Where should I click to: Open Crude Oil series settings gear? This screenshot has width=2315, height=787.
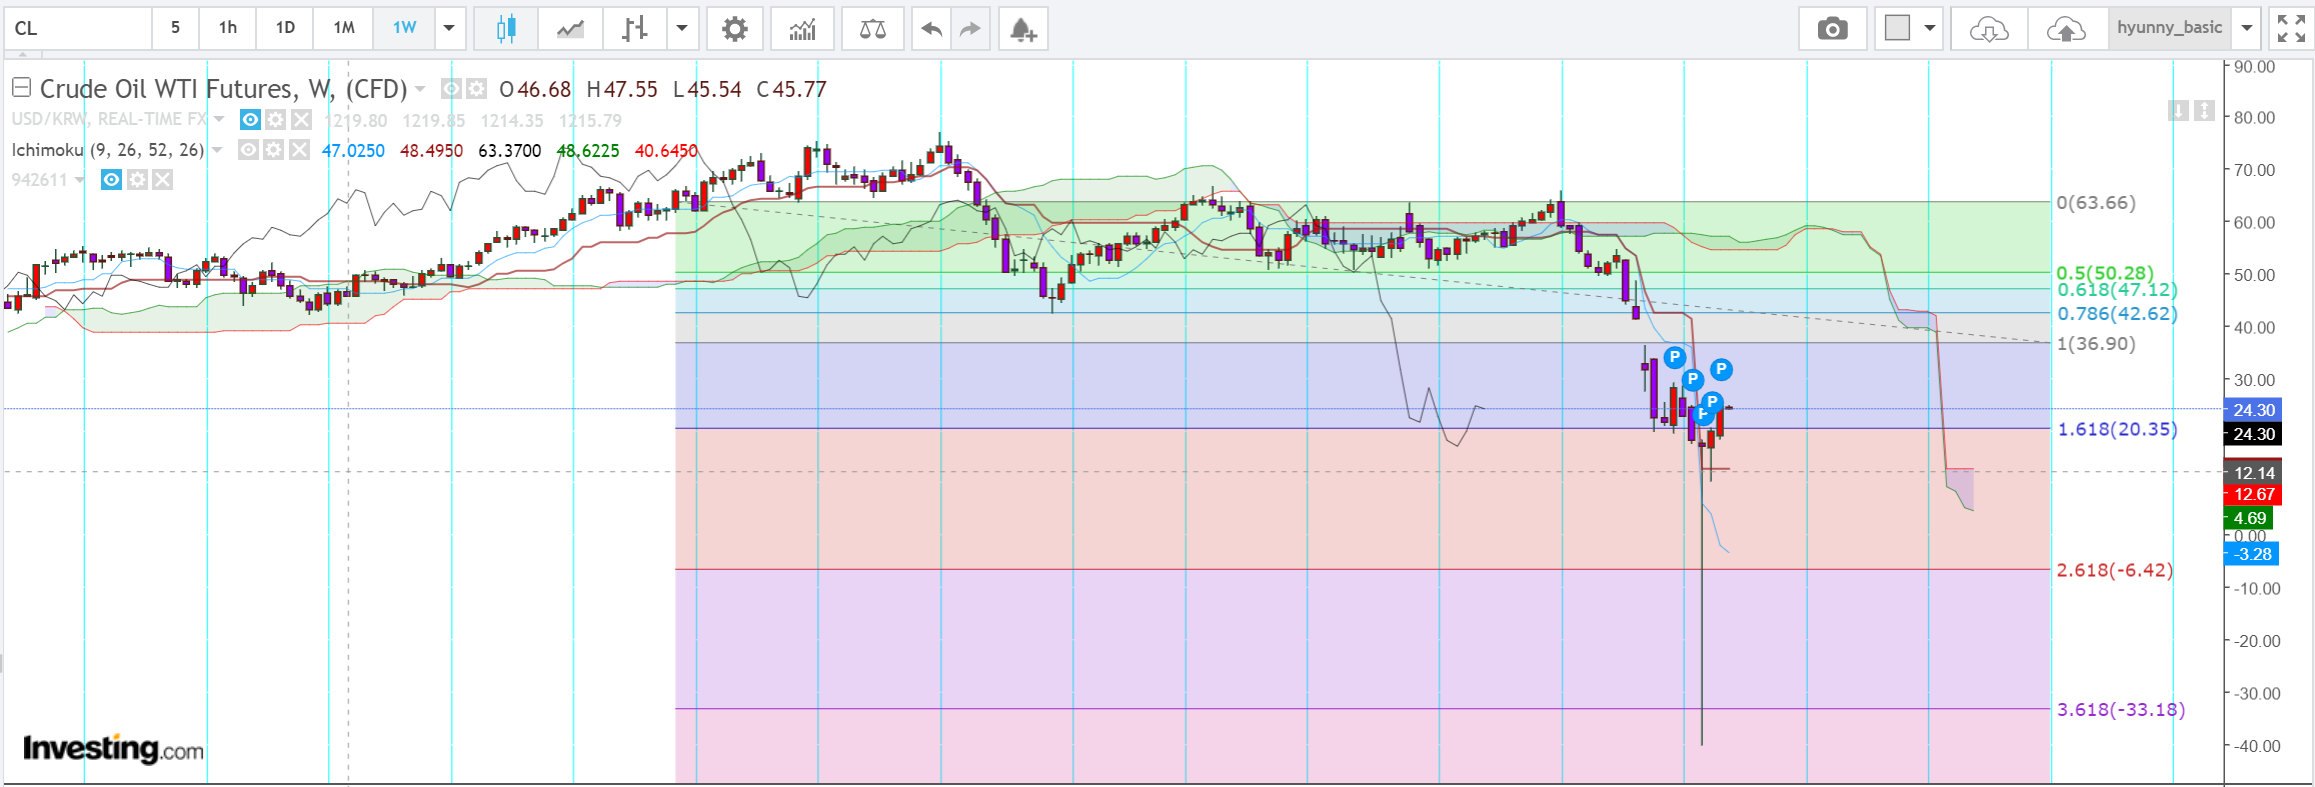(x=476, y=89)
